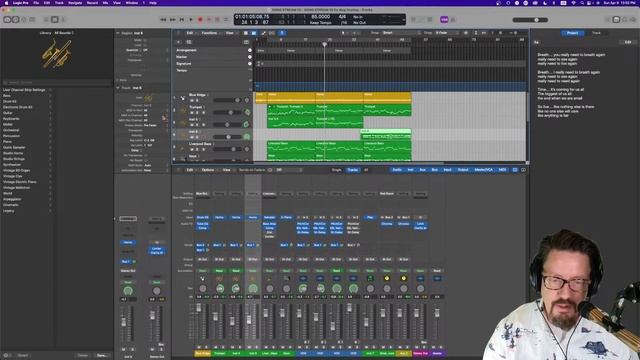Click the Wi-Fi icon in macOS menu bar
The image size is (640, 360).
pos(573,3)
